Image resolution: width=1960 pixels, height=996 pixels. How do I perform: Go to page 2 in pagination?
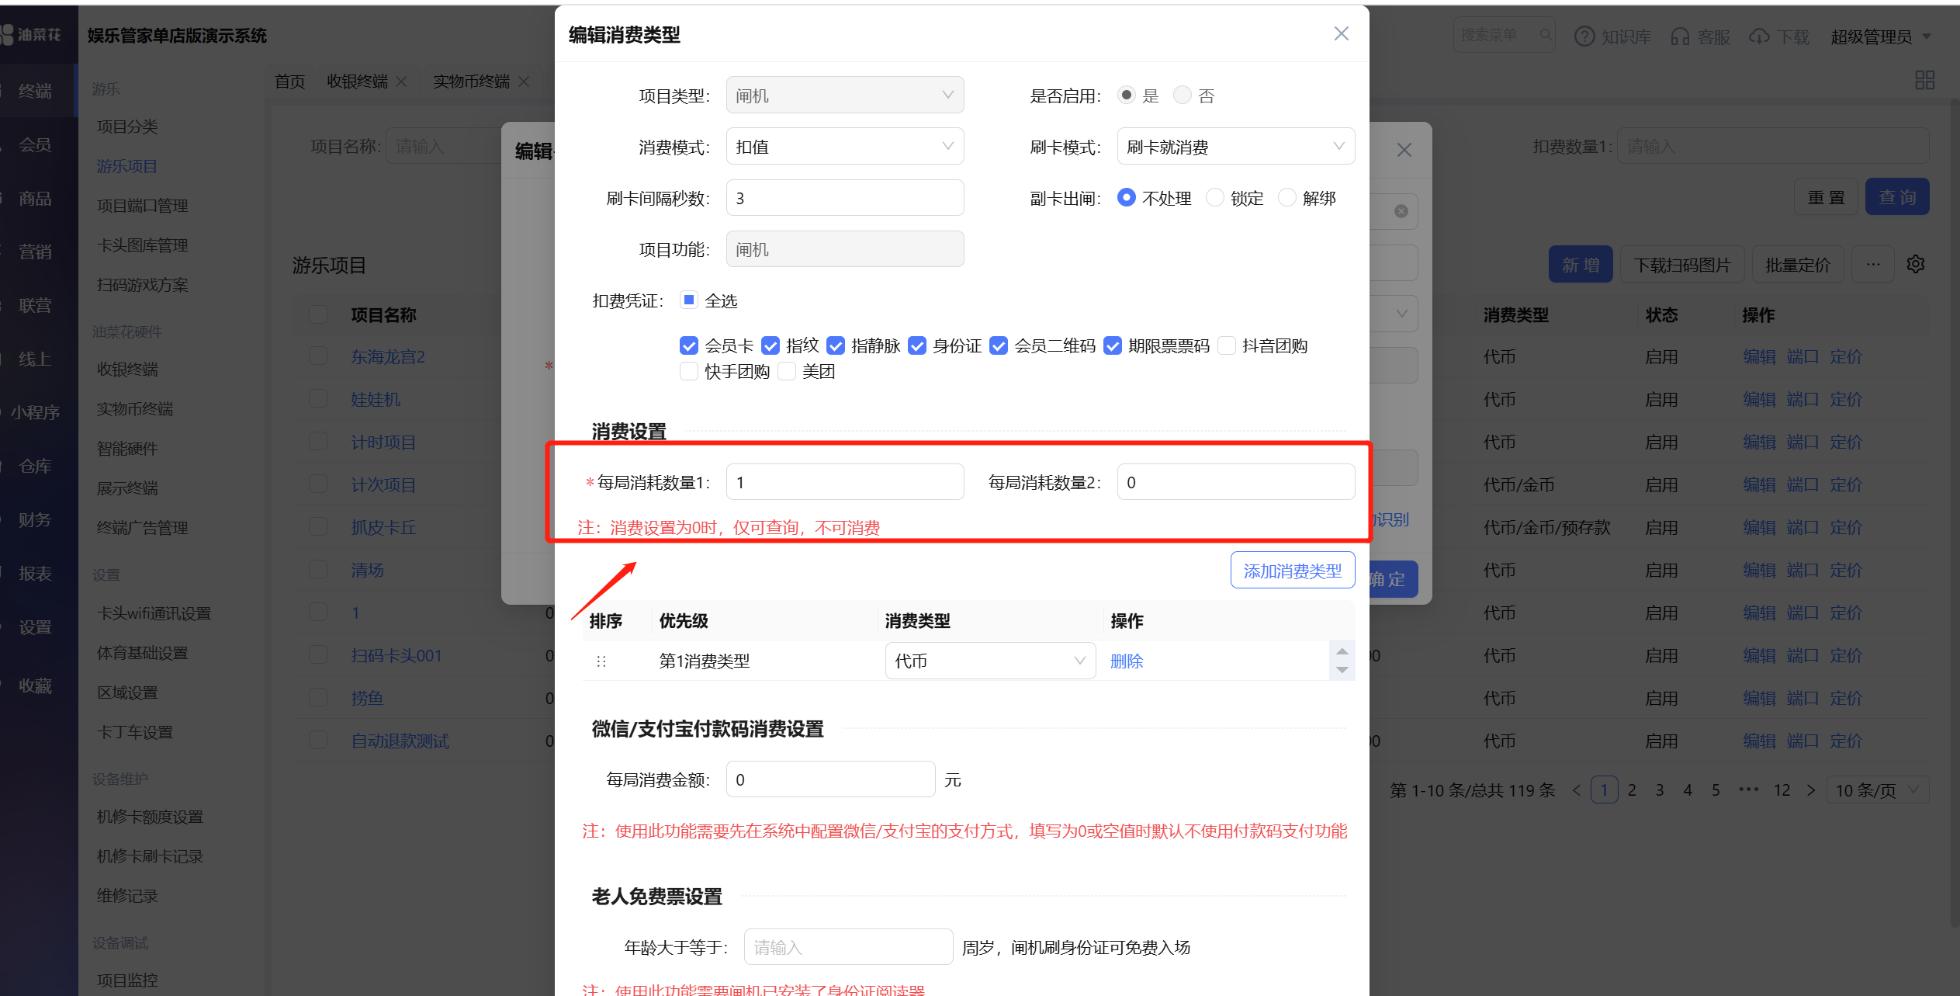tap(1632, 790)
